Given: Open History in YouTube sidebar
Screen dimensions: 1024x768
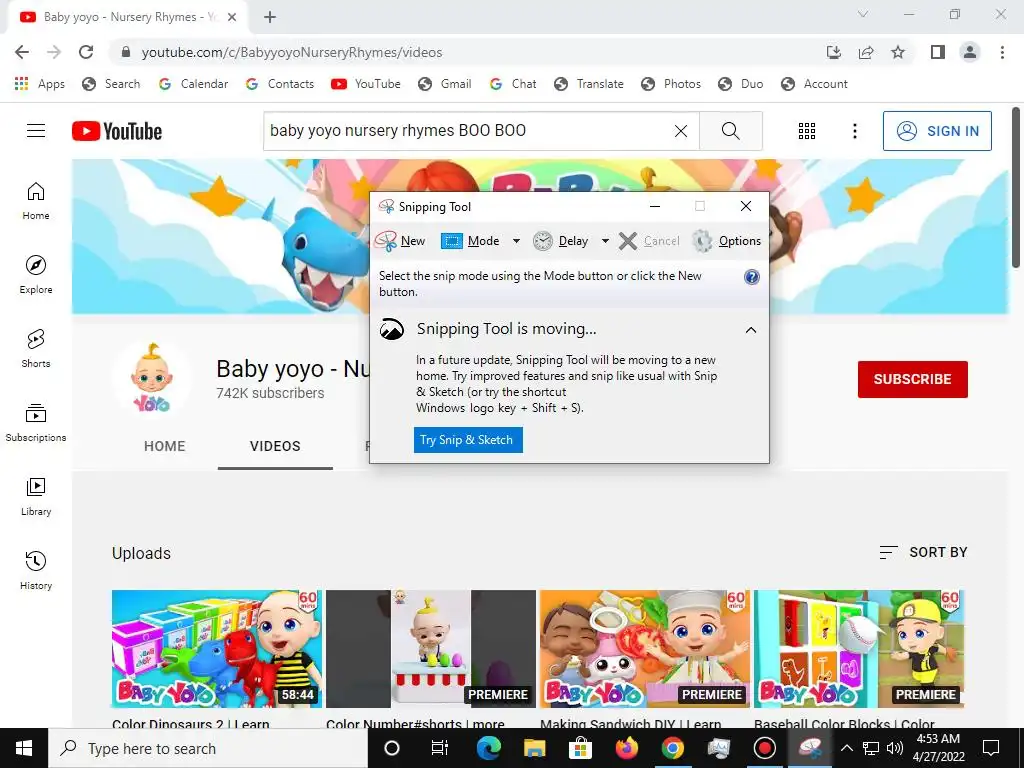Looking at the screenshot, I should 36,571.
